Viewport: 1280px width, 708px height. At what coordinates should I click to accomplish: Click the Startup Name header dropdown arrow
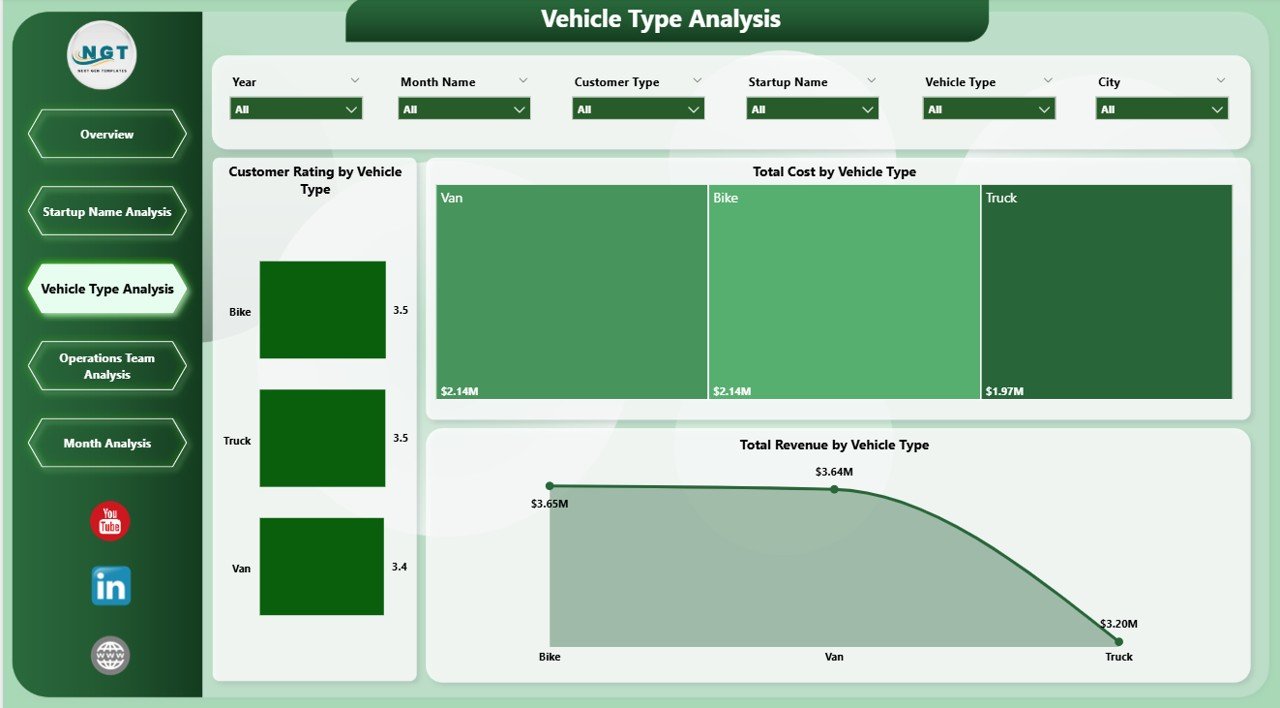[x=871, y=80]
